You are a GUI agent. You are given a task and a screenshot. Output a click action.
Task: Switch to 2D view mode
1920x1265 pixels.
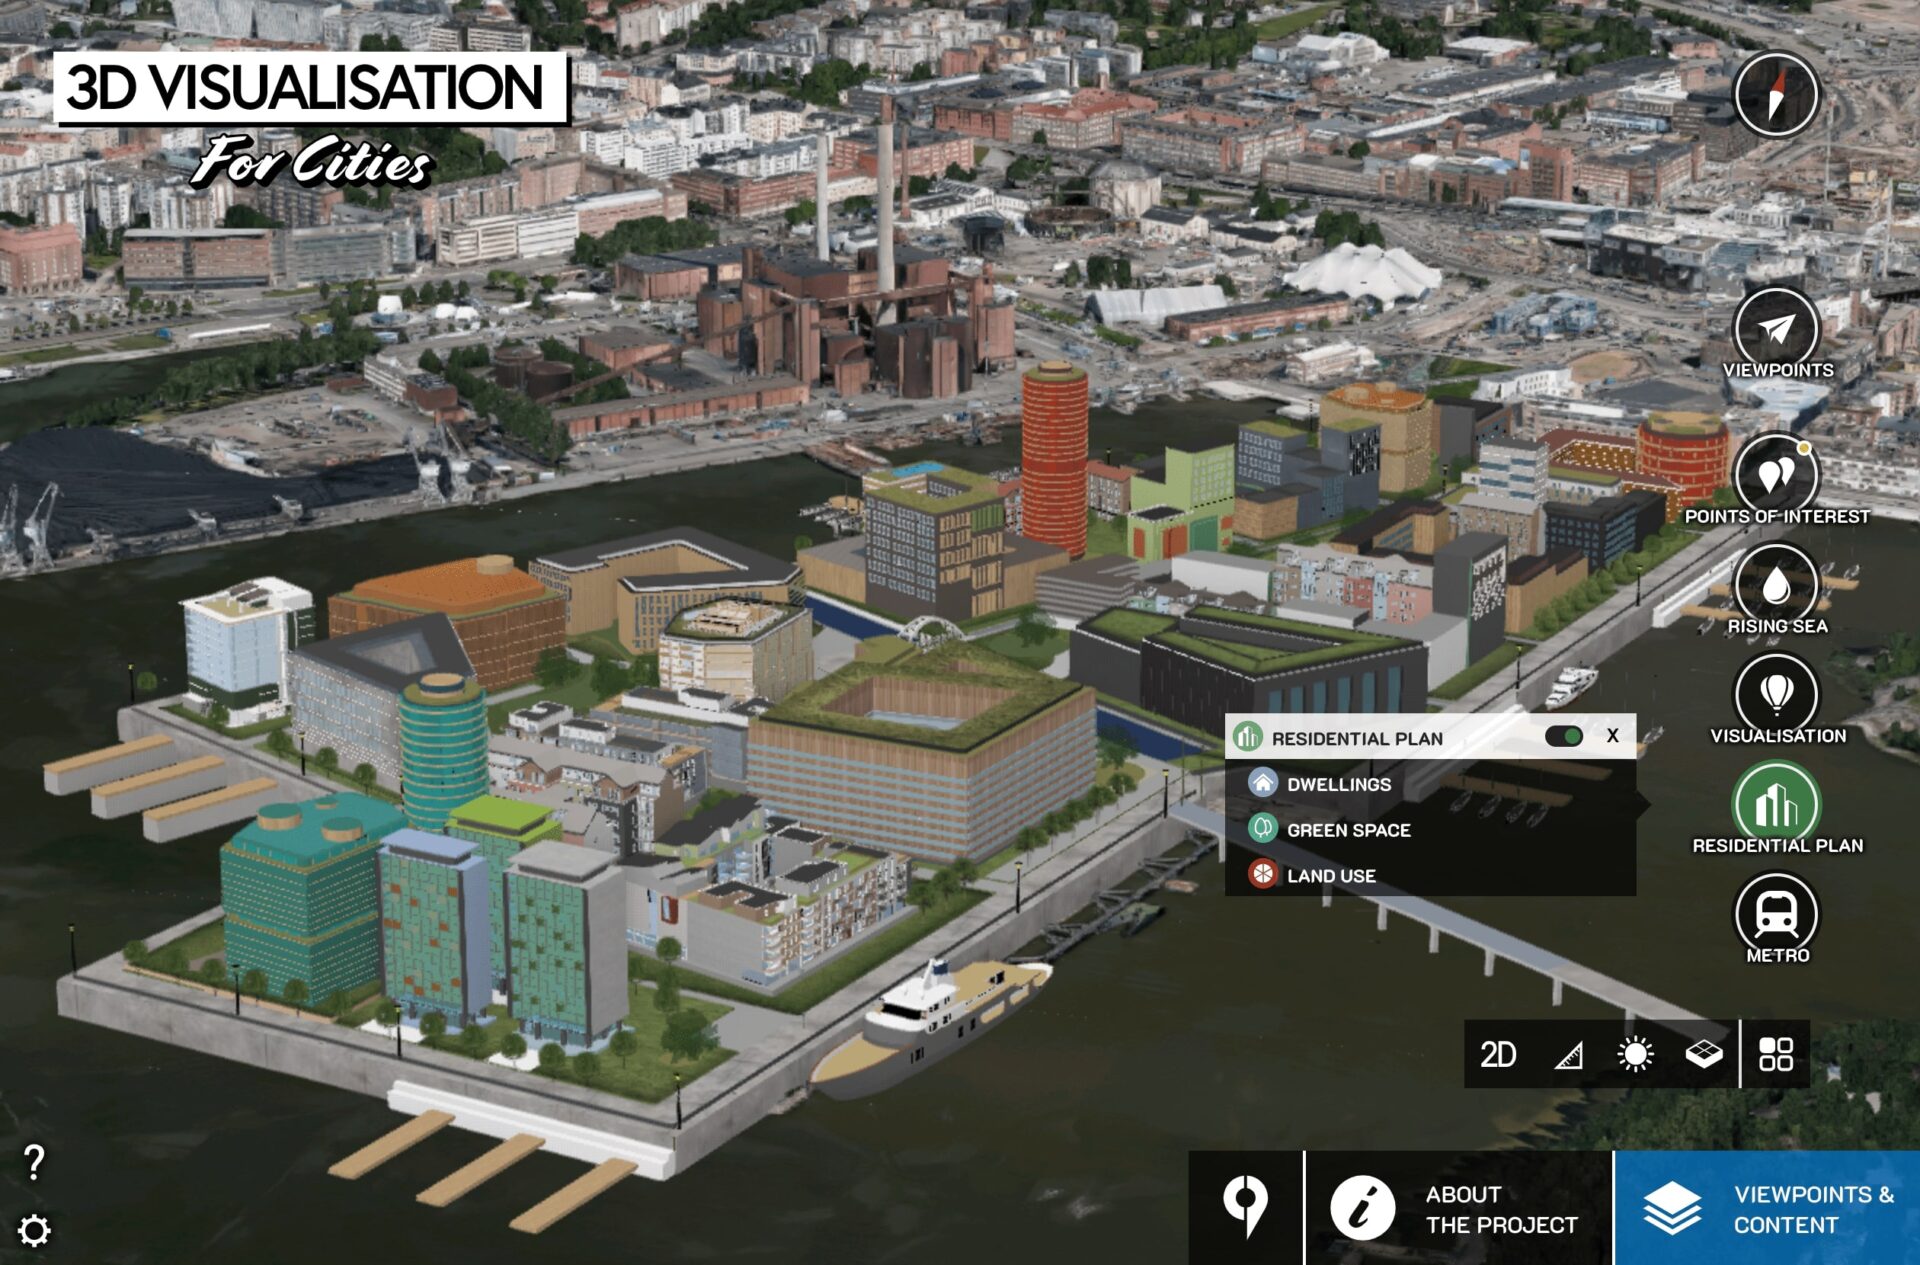1497,1054
